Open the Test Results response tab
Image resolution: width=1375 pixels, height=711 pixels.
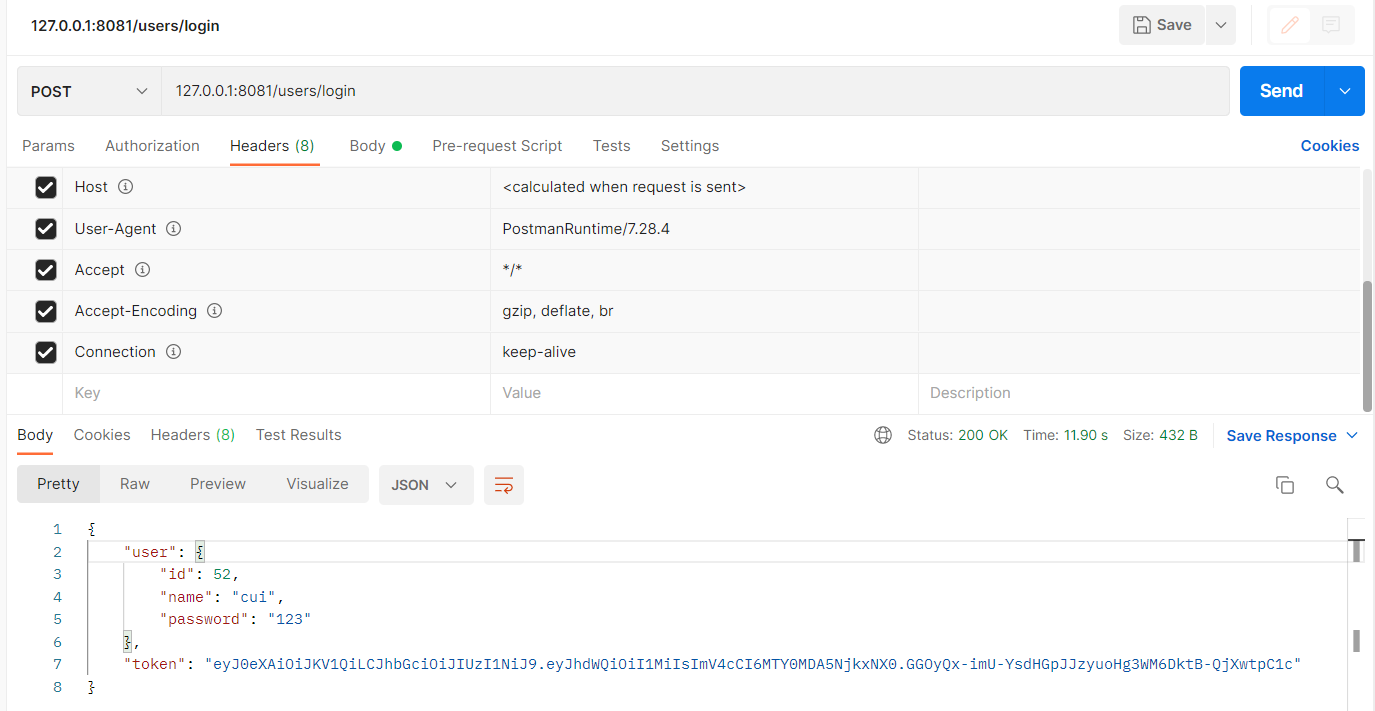[x=298, y=434]
